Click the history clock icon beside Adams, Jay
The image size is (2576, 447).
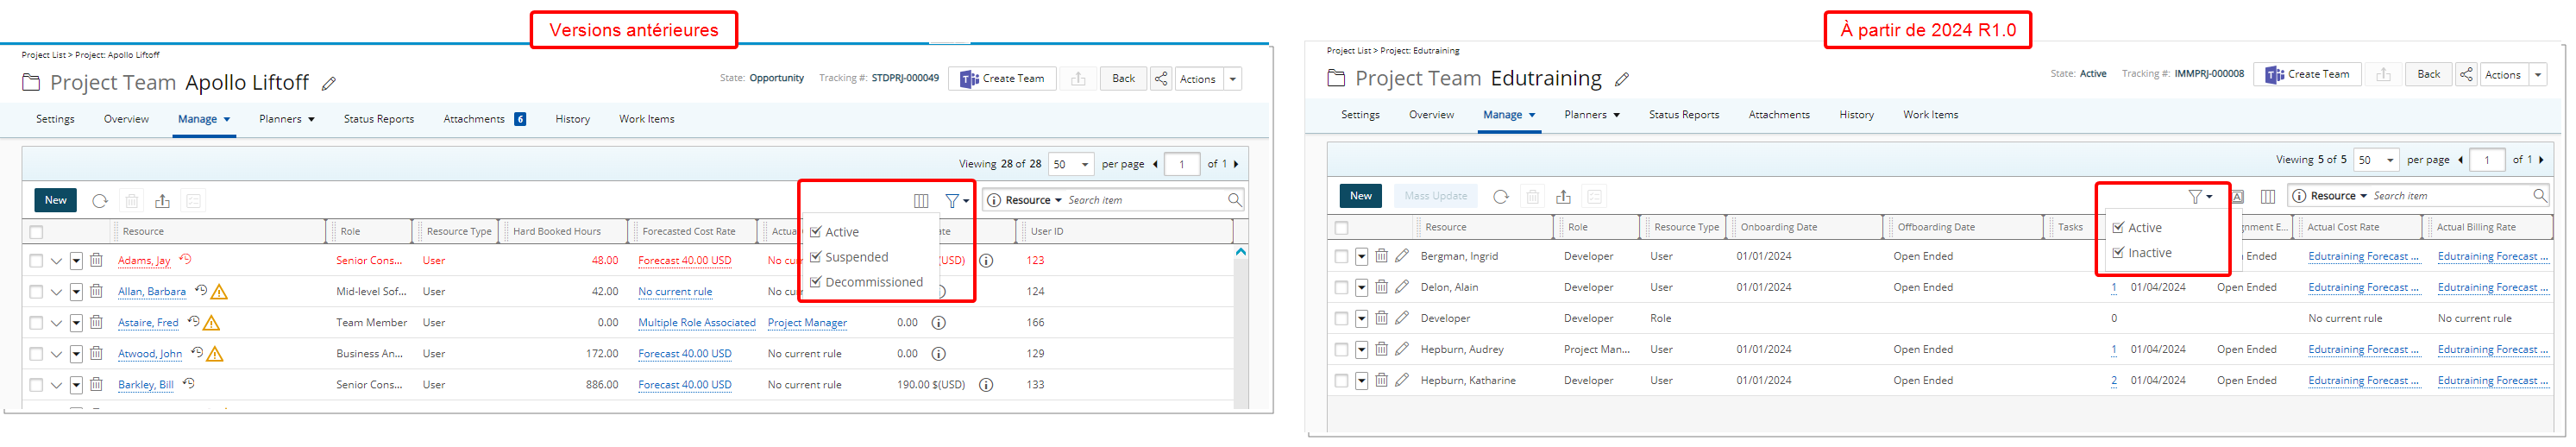click(x=185, y=260)
